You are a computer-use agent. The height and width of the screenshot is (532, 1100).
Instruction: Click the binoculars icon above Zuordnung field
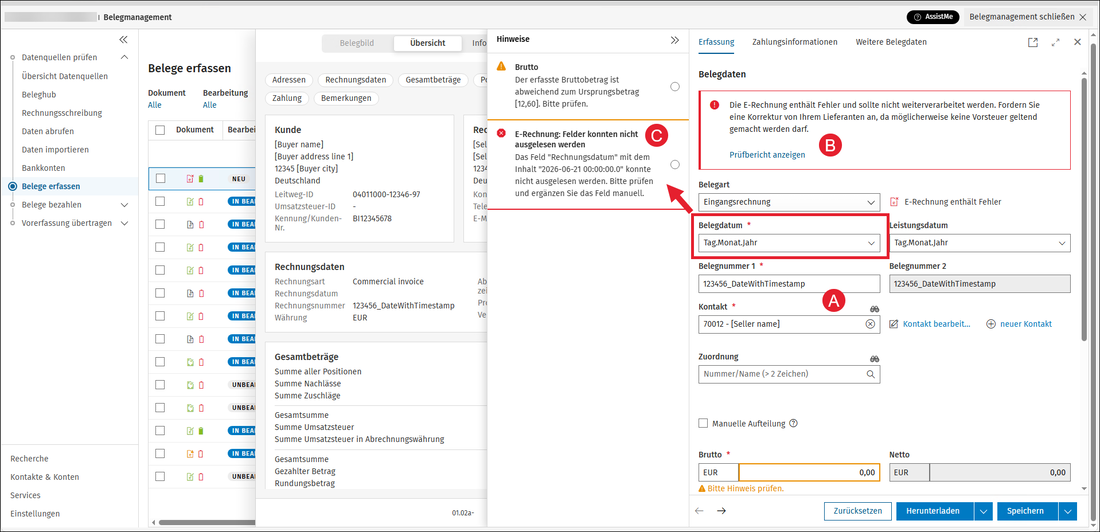pos(874,359)
